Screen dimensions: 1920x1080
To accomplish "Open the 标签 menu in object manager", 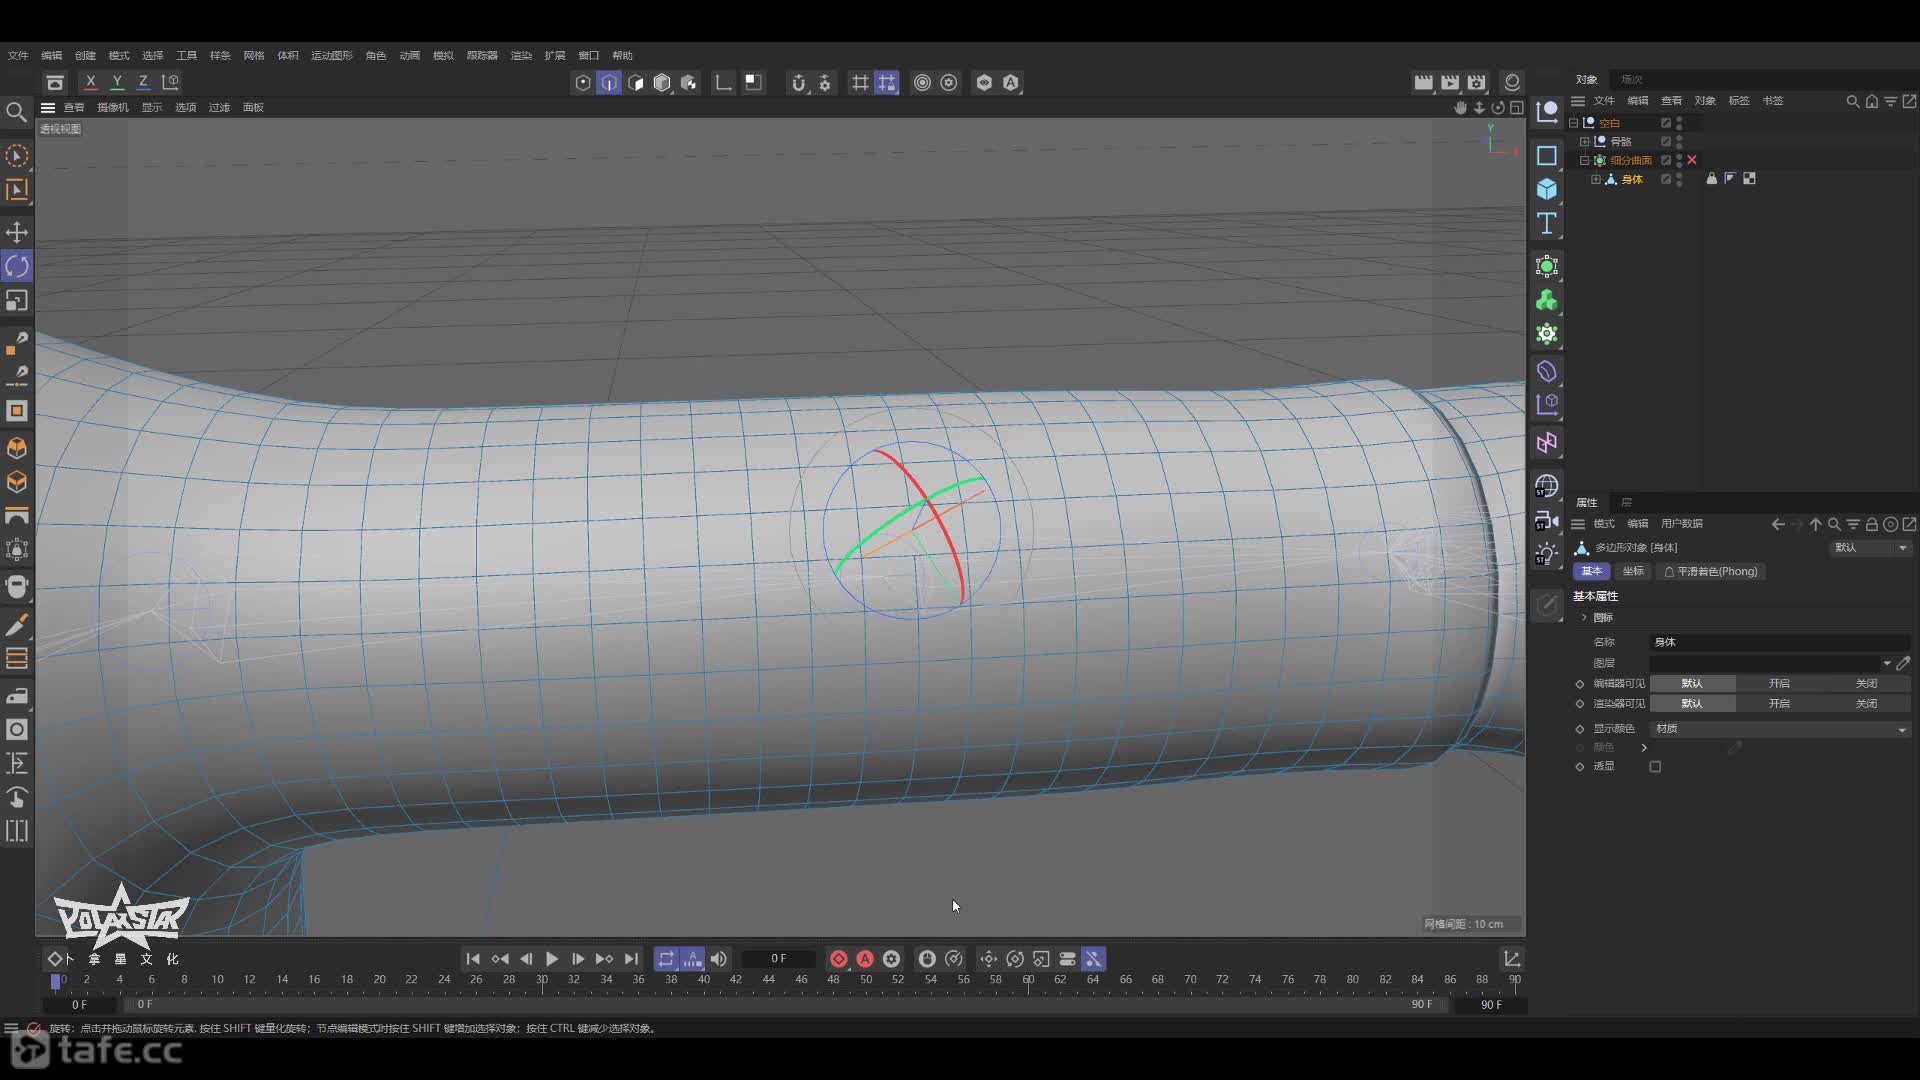I will (x=1739, y=100).
